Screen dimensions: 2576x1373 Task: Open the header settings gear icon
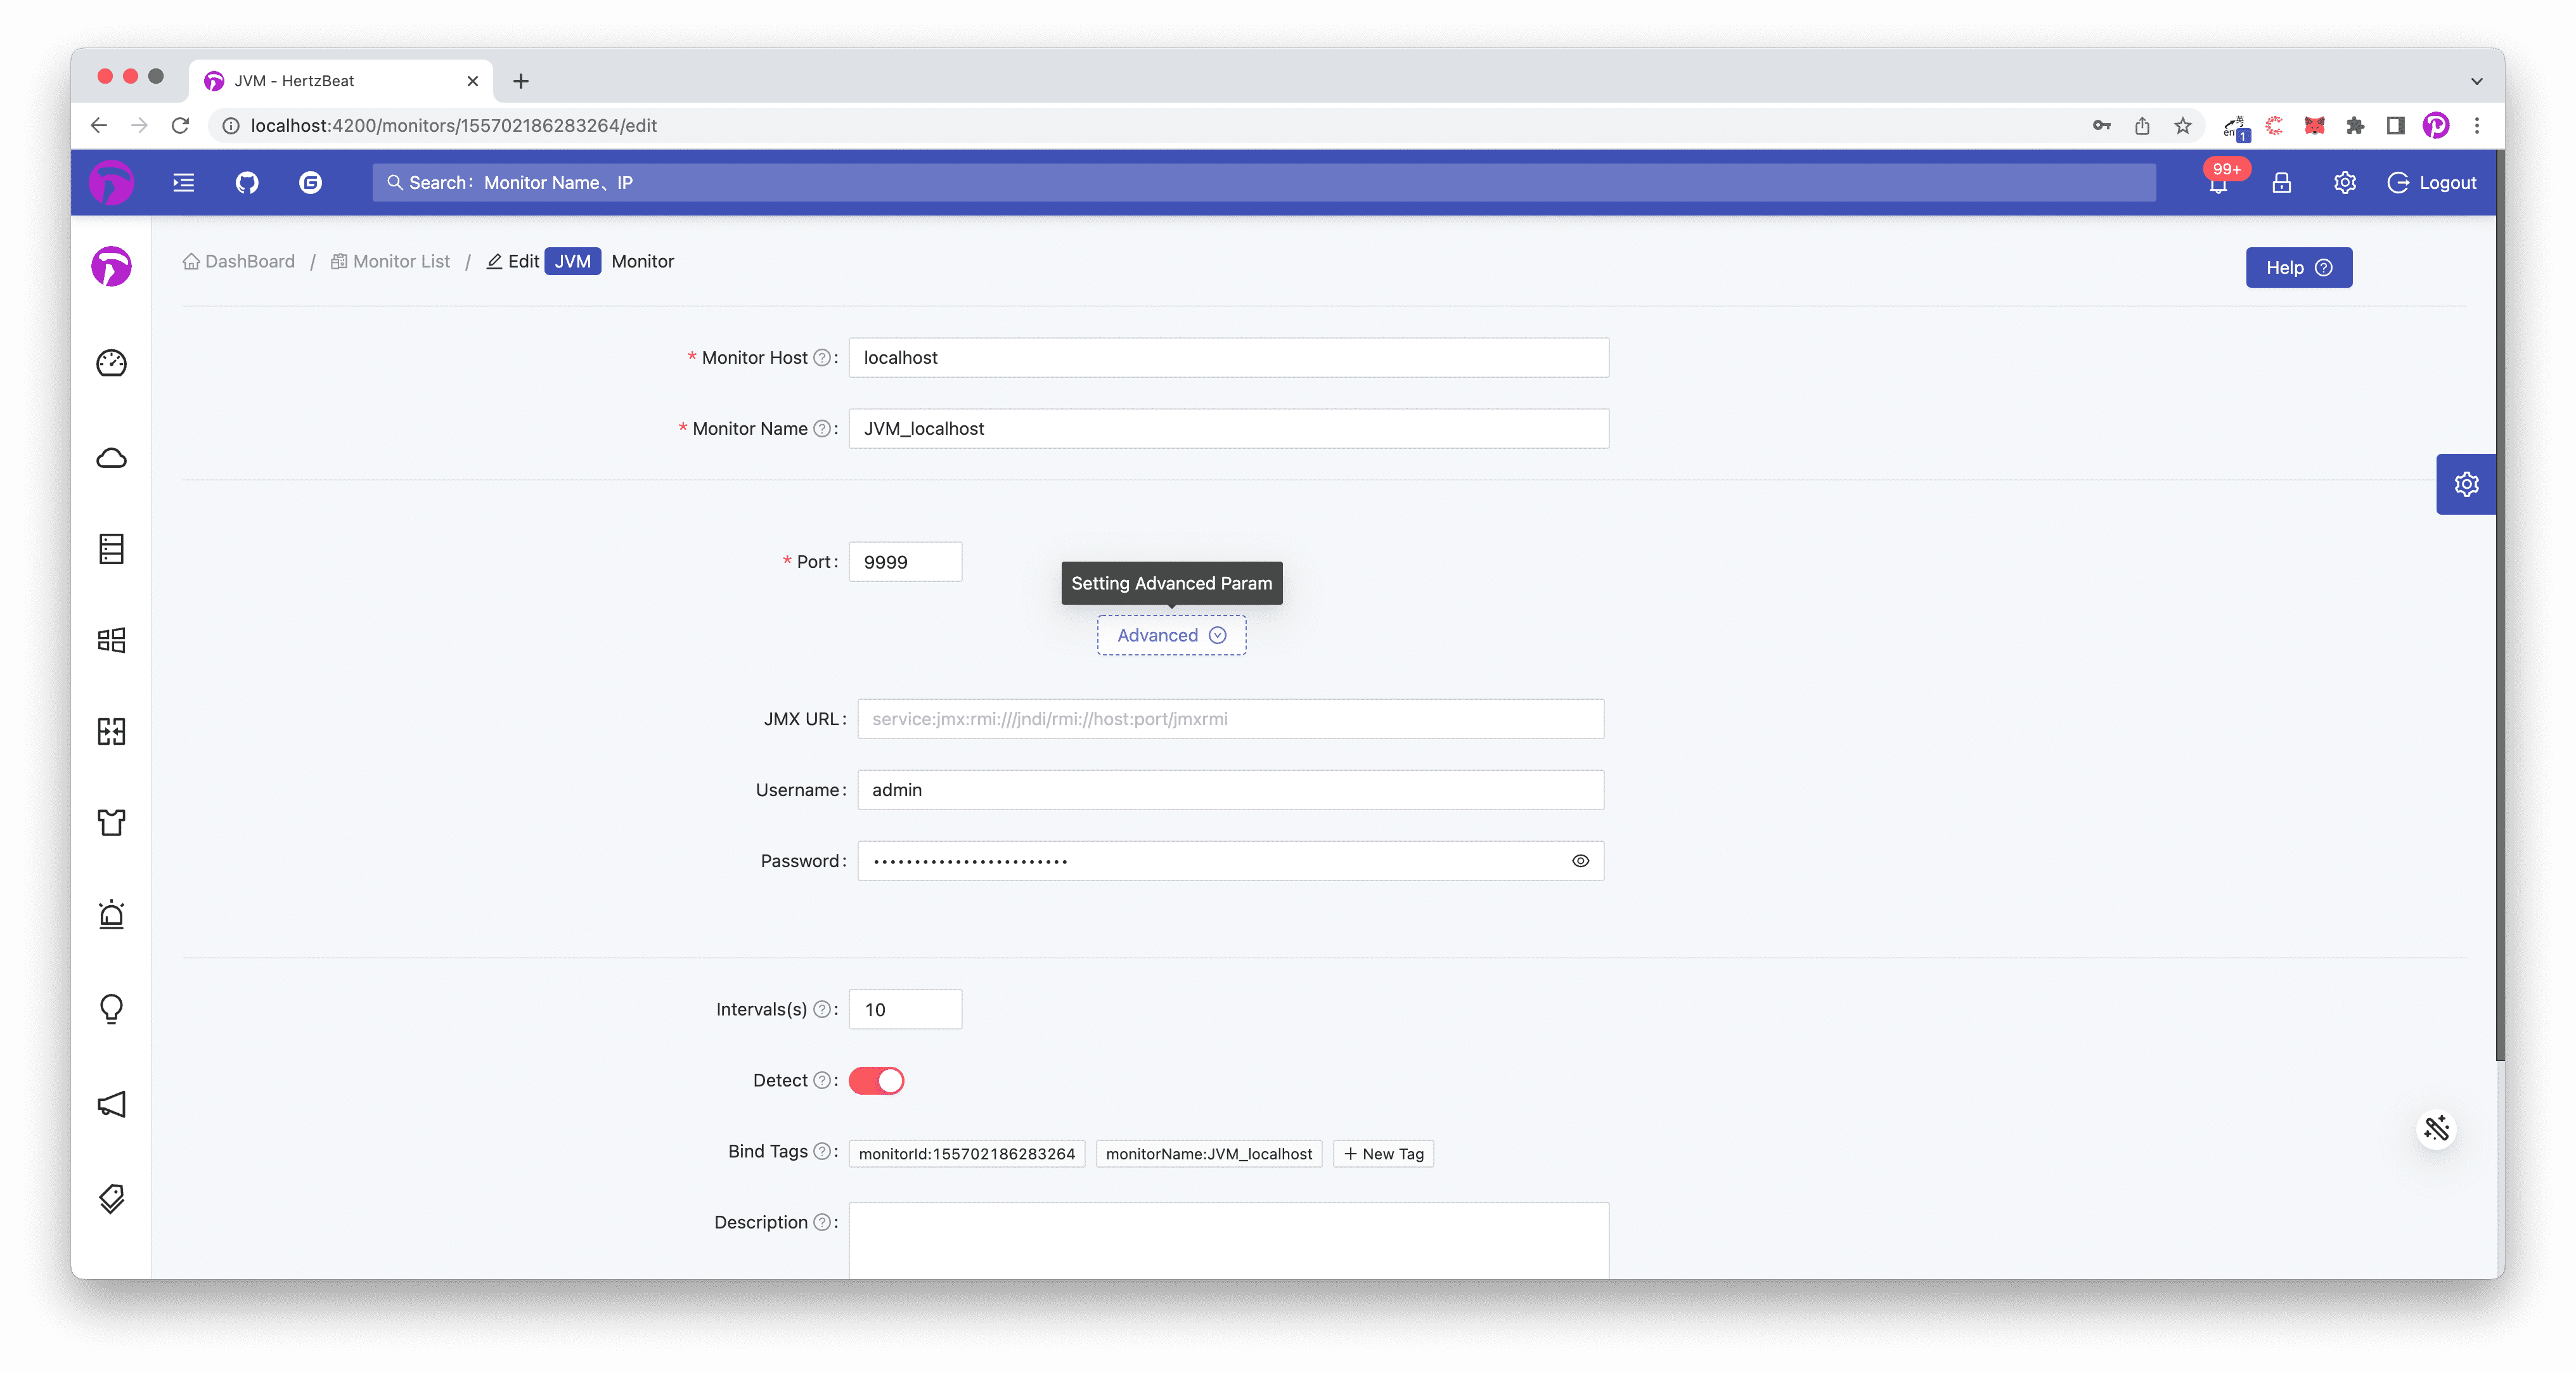(x=2345, y=182)
